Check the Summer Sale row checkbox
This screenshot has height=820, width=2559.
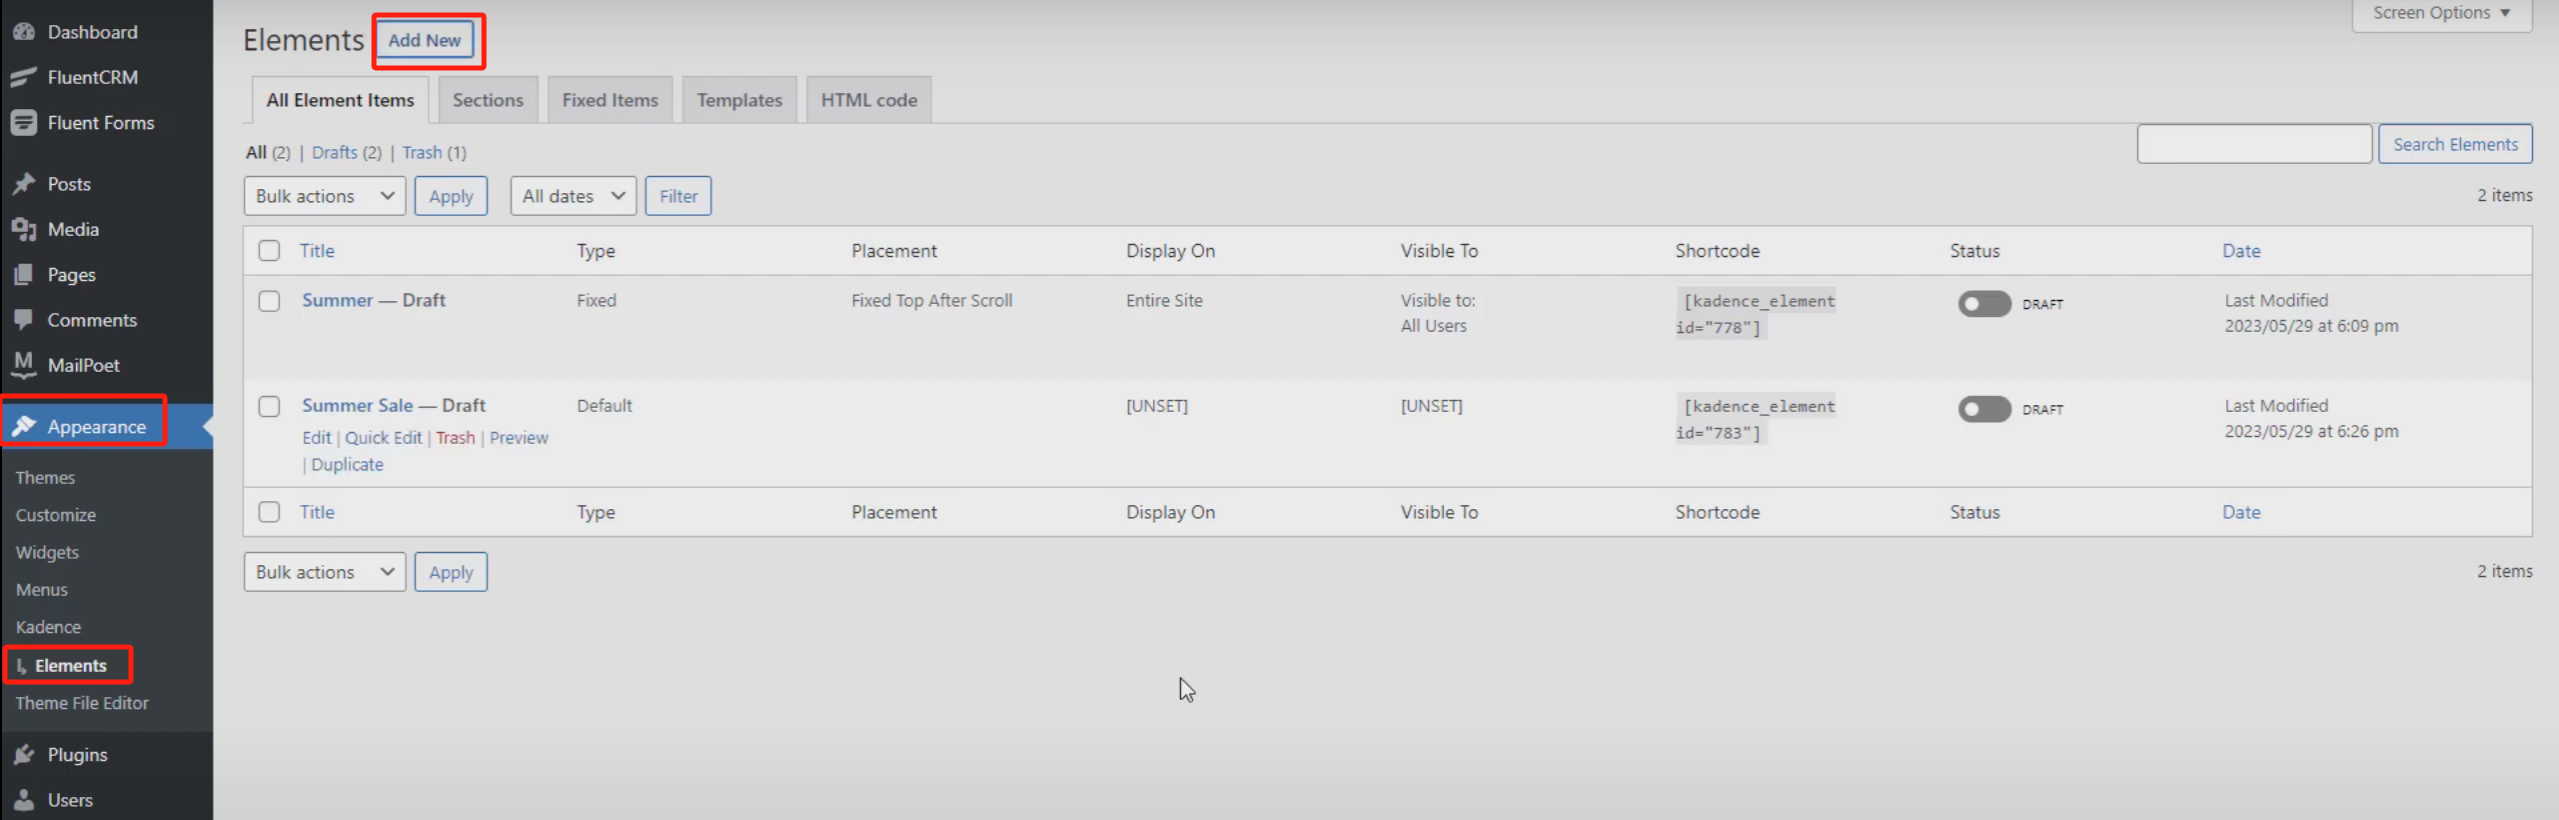click(x=269, y=406)
